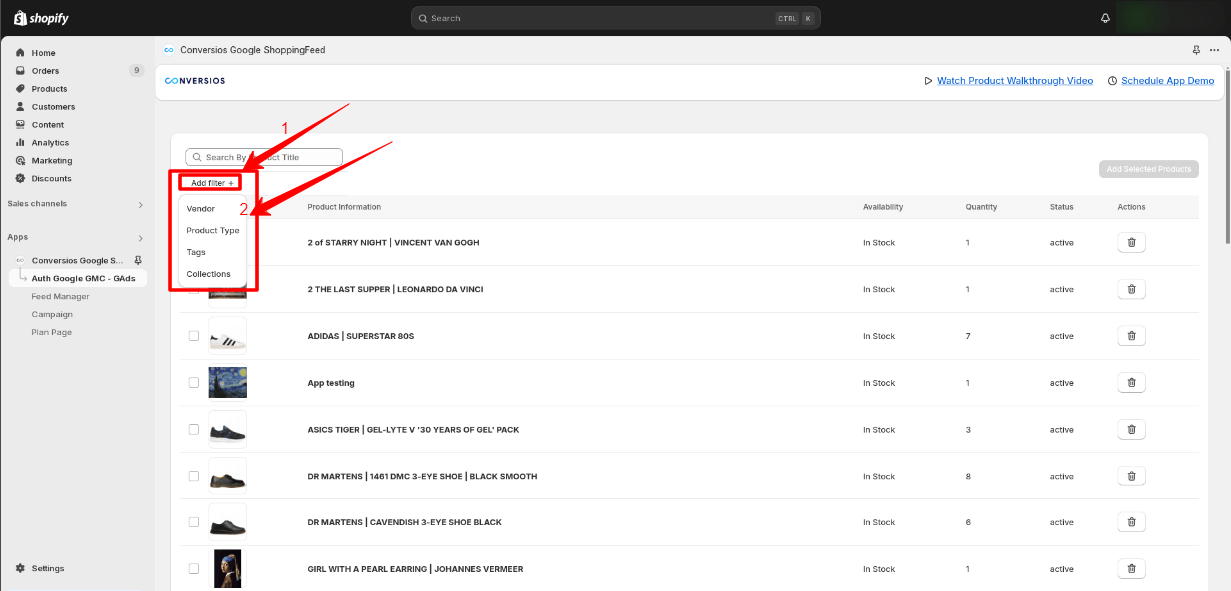Click the Shopify logo
This screenshot has height=591, width=1231.
[x=41, y=18]
